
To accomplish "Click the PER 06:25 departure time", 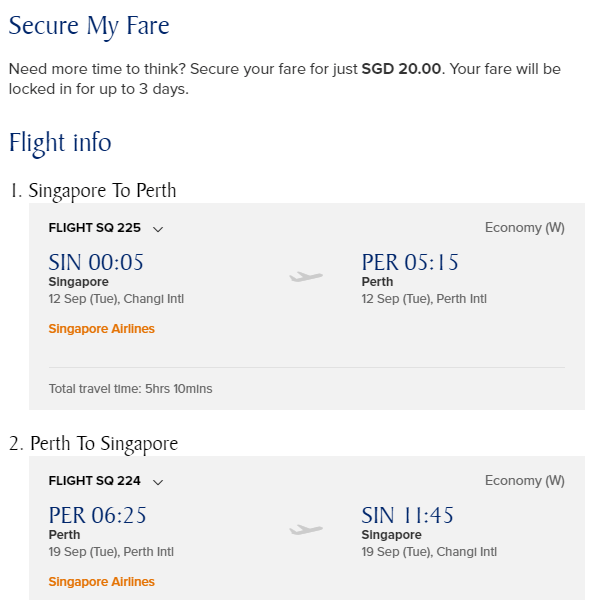I will (x=97, y=515).
